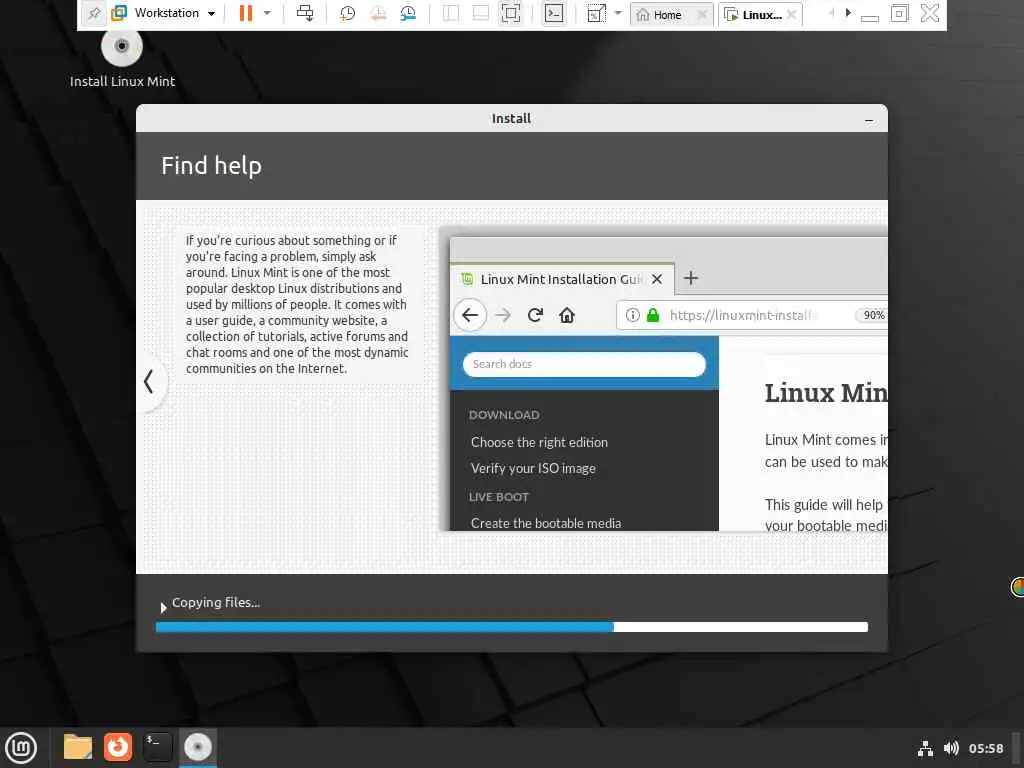This screenshot has height=768, width=1024.
Task: Open the Terminal from the panel
Action: click(157, 747)
